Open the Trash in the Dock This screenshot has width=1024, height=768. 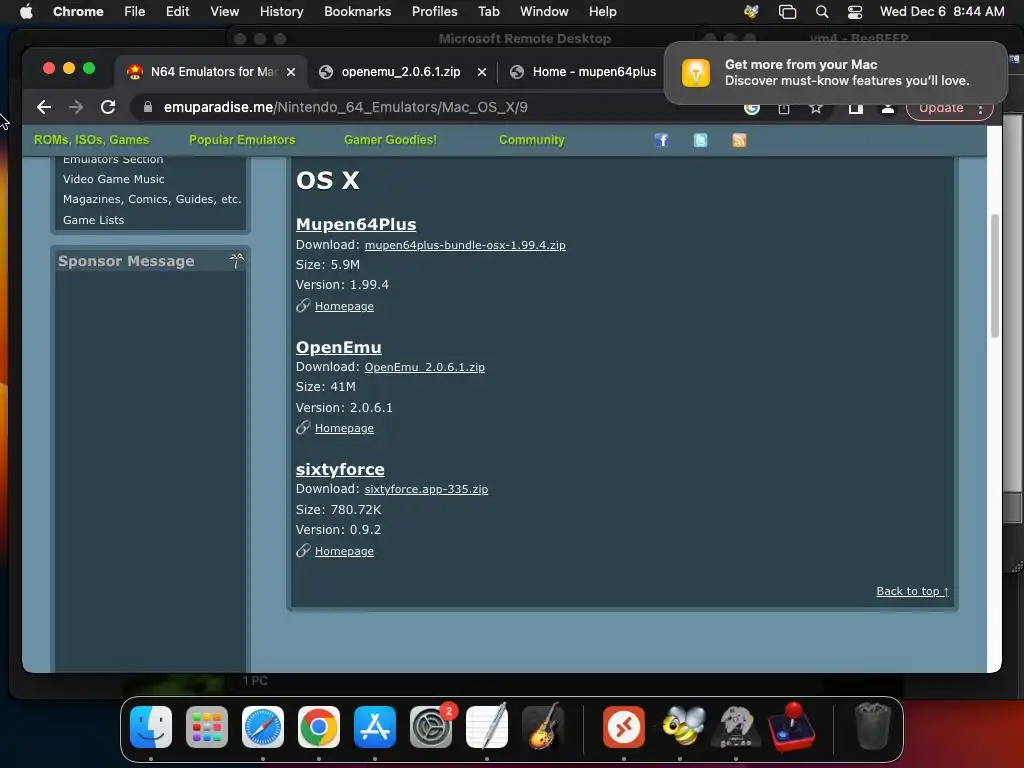(872, 727)
